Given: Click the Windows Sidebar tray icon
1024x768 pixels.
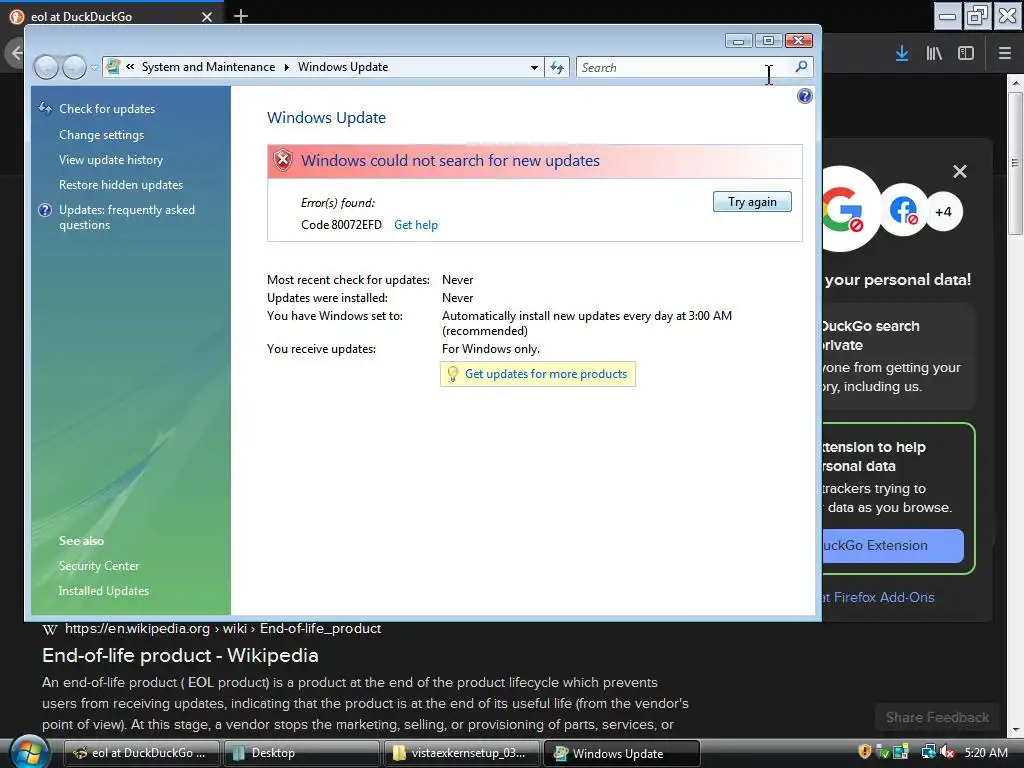Looking at the screenshot, I should (901, 752).
